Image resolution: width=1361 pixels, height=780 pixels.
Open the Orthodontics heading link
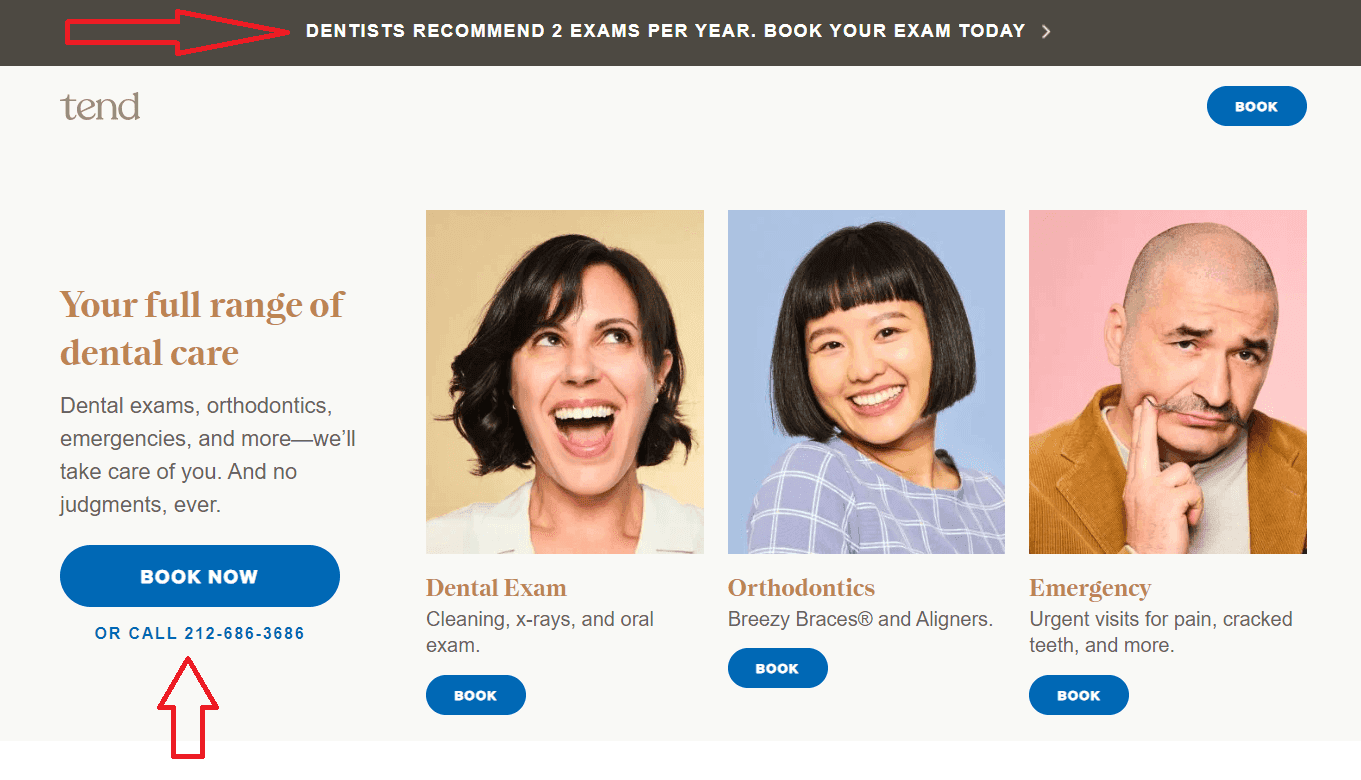(x=801, y=587)
